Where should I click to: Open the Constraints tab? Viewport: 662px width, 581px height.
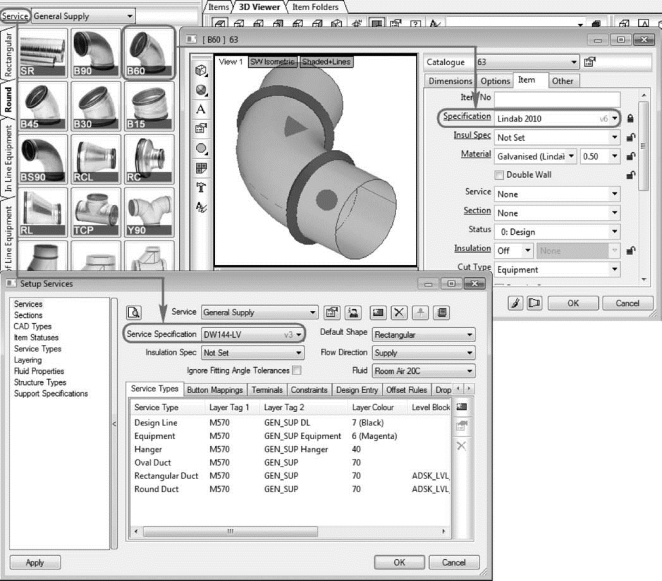[309, 390]
